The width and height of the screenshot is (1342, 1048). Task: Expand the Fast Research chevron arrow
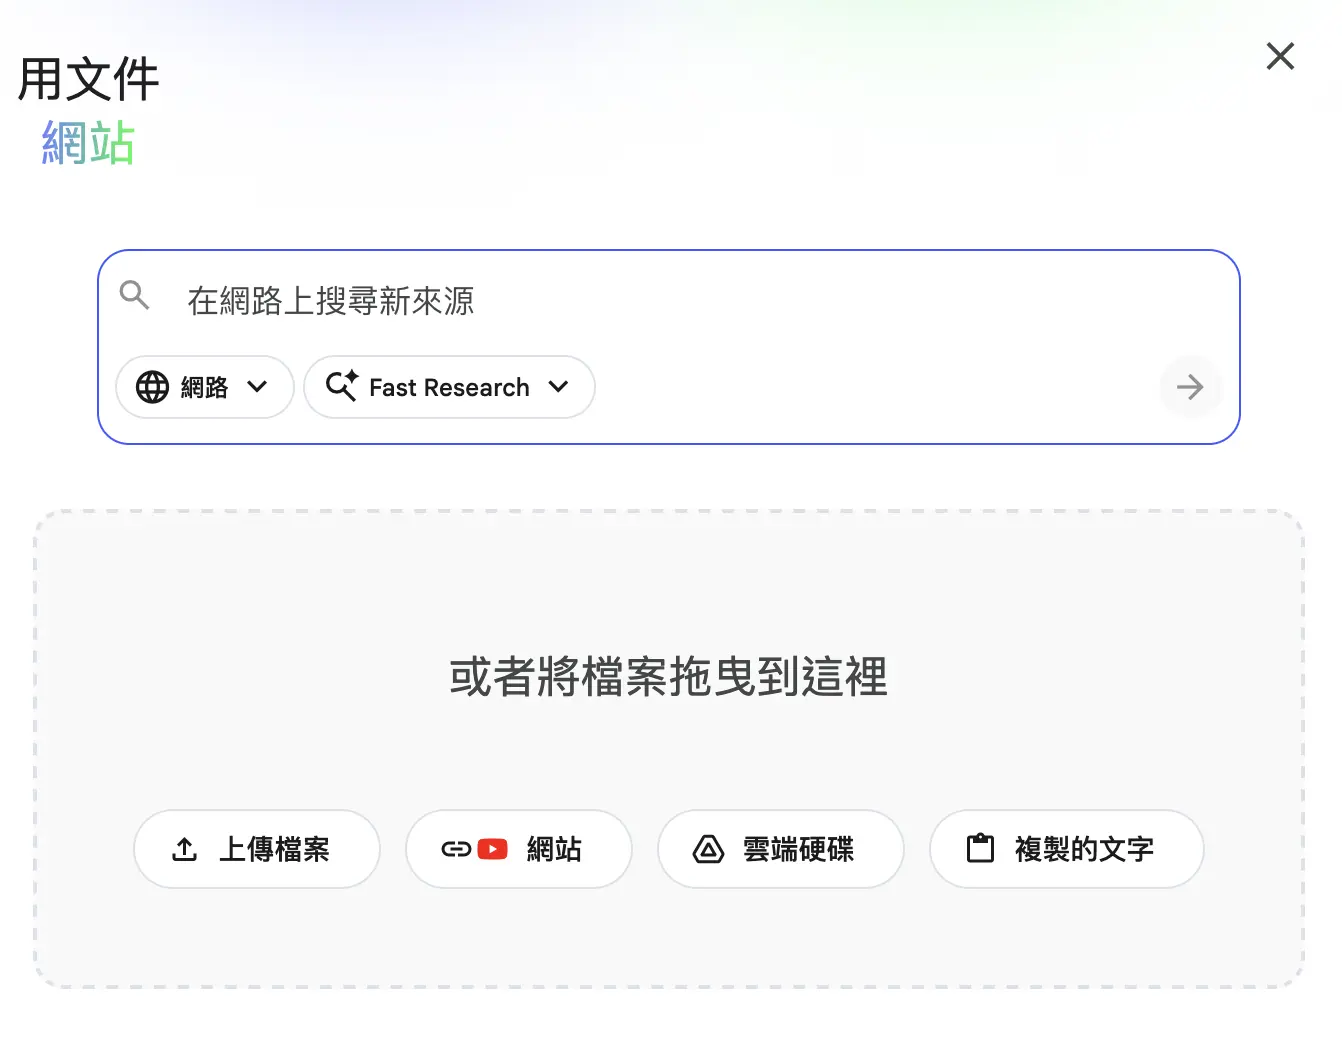coord(559,387)
